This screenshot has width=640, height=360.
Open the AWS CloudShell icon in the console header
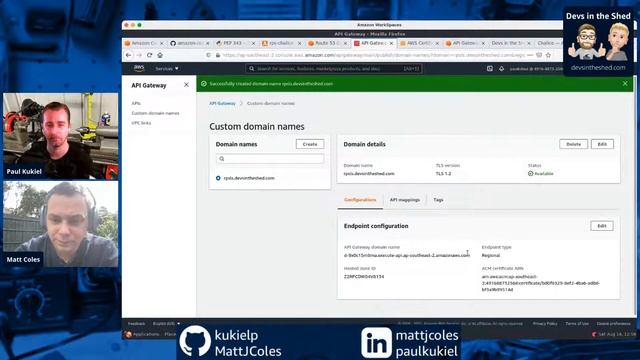tap(490, 69)
